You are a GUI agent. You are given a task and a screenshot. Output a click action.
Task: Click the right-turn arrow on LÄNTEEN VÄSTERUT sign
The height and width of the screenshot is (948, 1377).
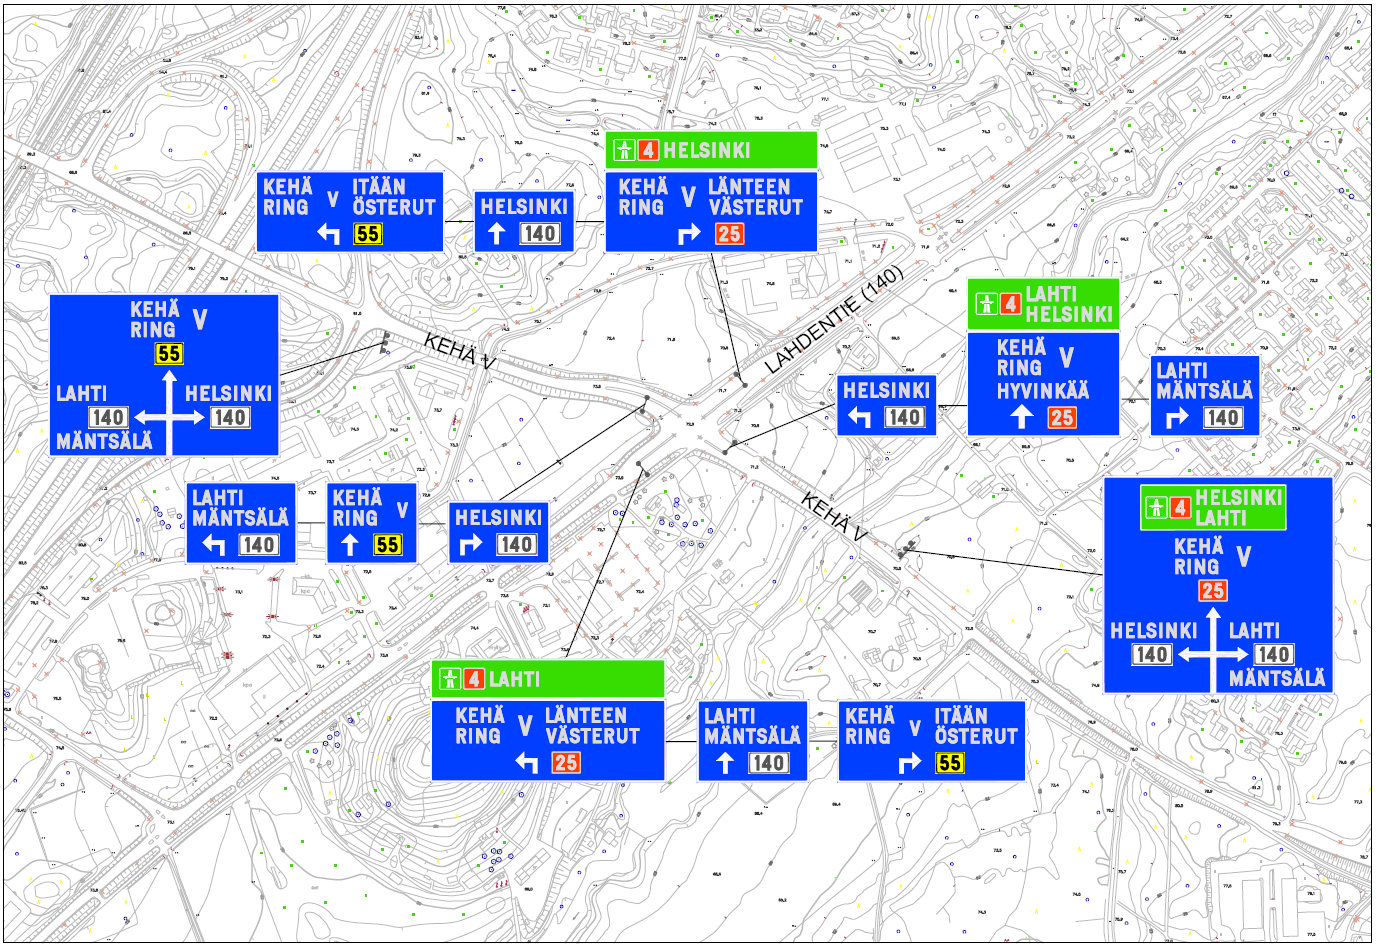point(689,234)
